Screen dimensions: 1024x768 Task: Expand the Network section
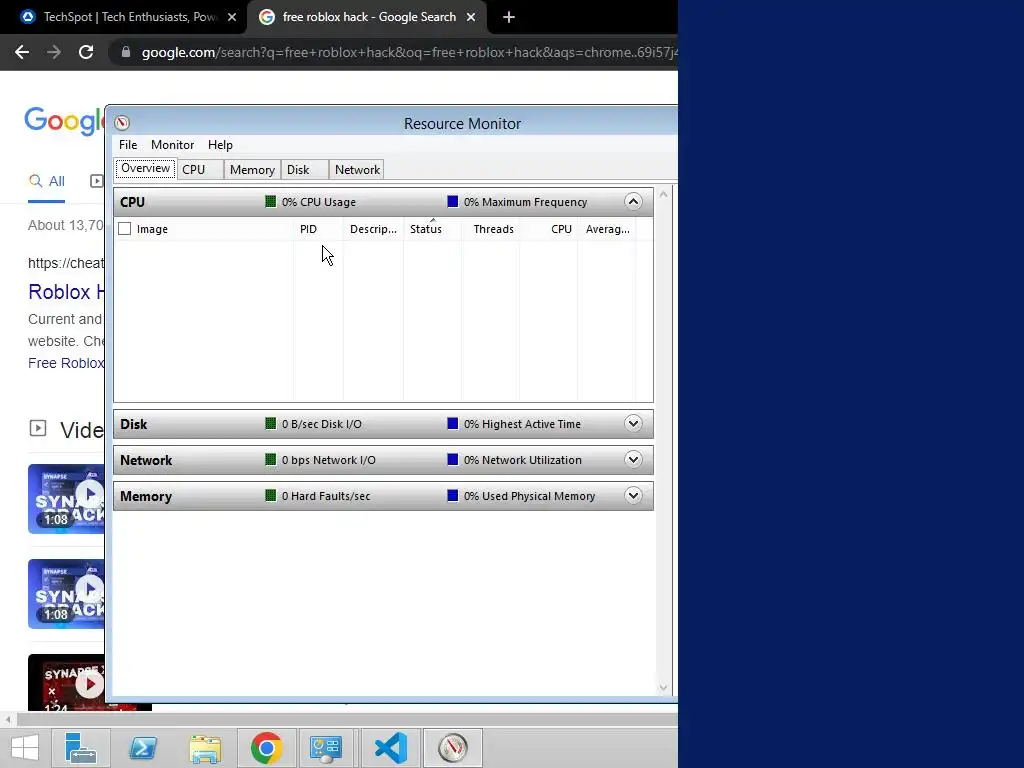(633, 459)
